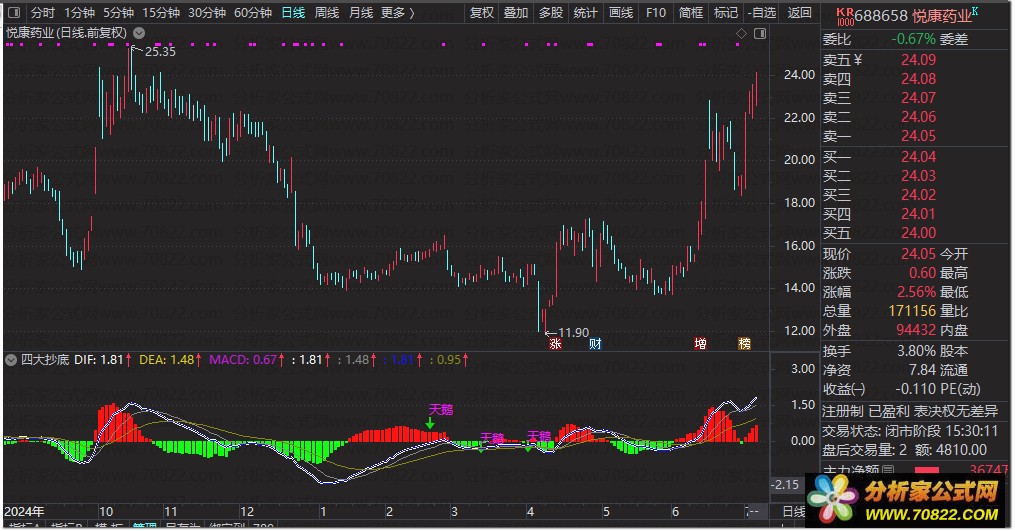Click the red 涨 event marker
1015x531 pixels.
555,343
